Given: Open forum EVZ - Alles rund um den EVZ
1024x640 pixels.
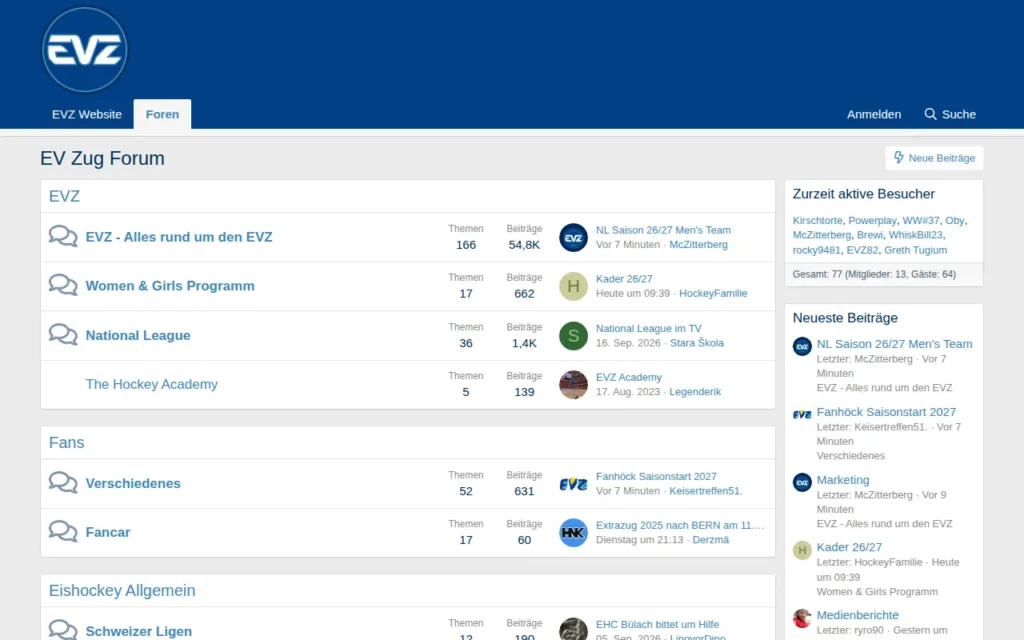Looking at the screenshot, I should click(179, 237).
